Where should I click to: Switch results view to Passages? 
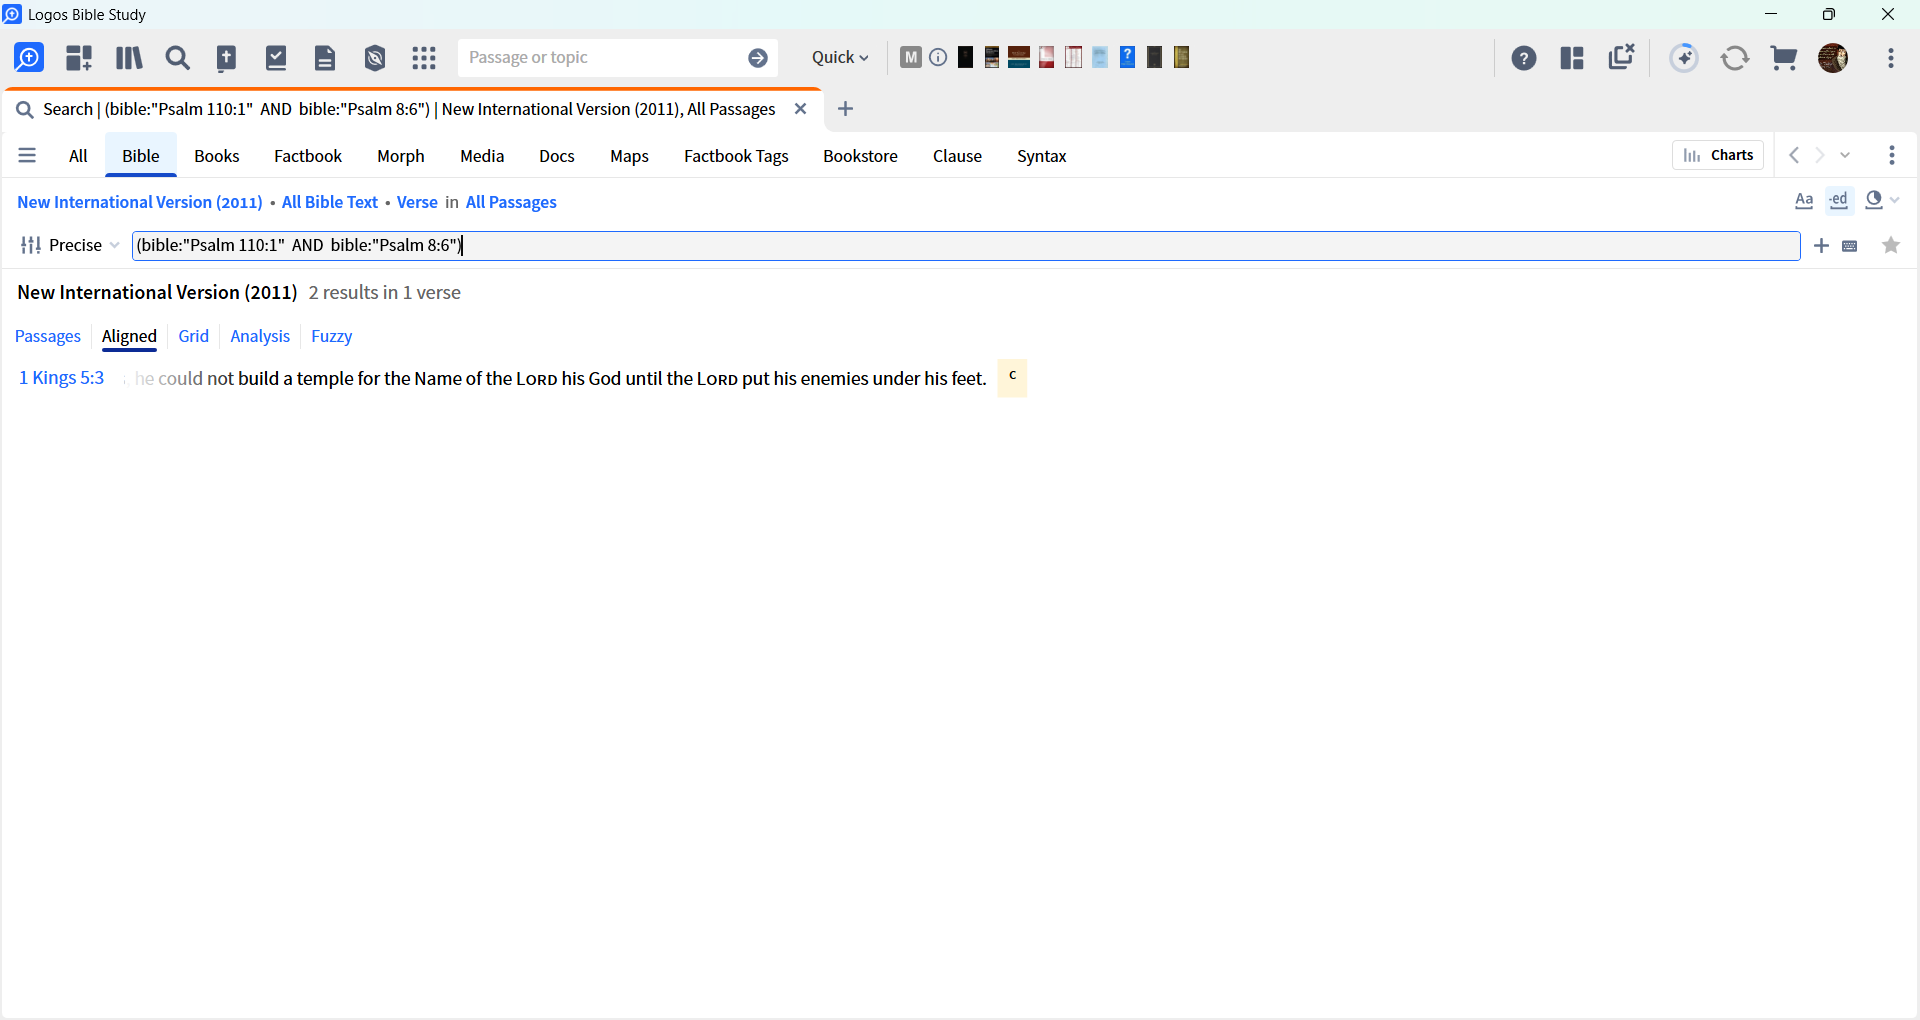(48, 336)
